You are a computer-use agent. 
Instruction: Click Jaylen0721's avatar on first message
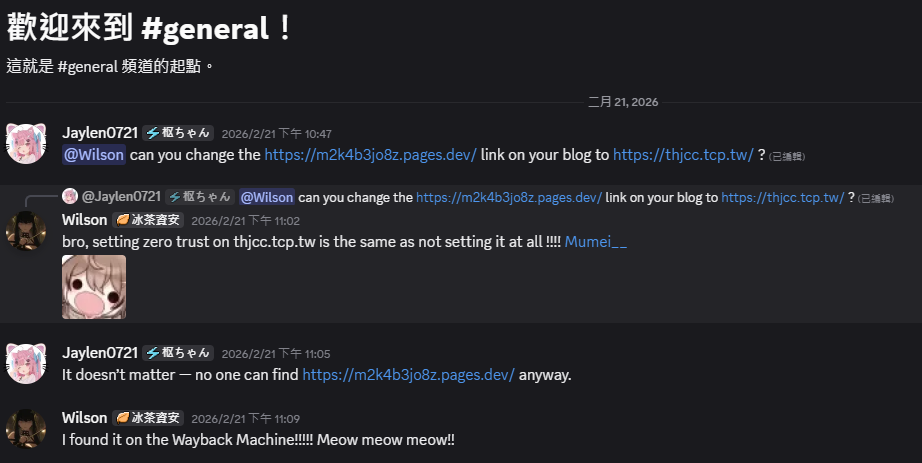click(26, 144)
